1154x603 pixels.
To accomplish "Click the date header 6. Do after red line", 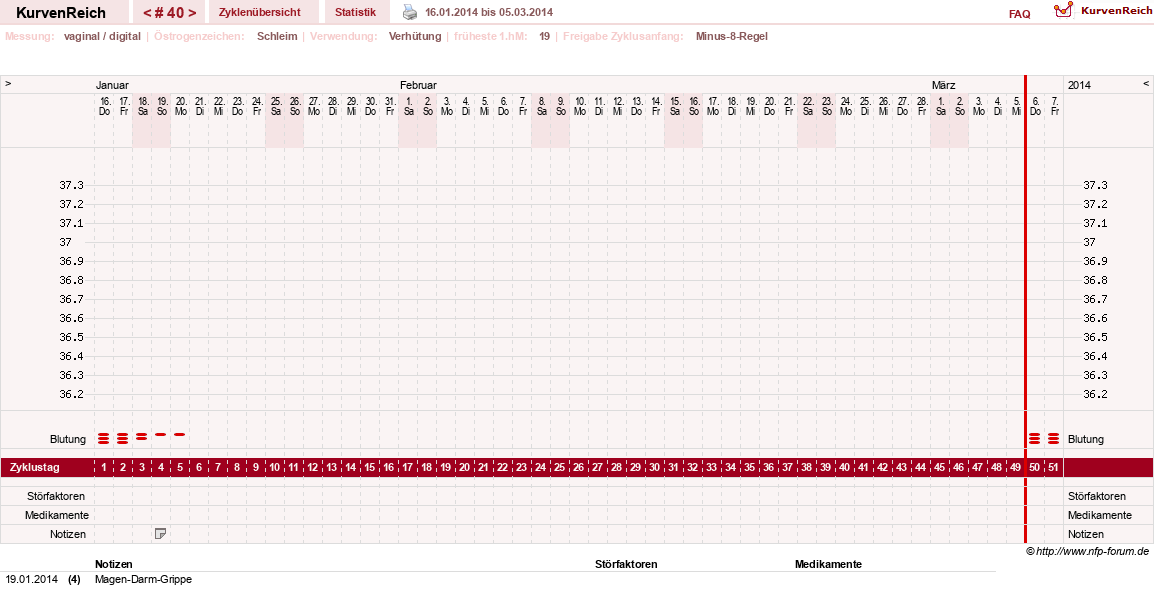I will click(1036, 106).
